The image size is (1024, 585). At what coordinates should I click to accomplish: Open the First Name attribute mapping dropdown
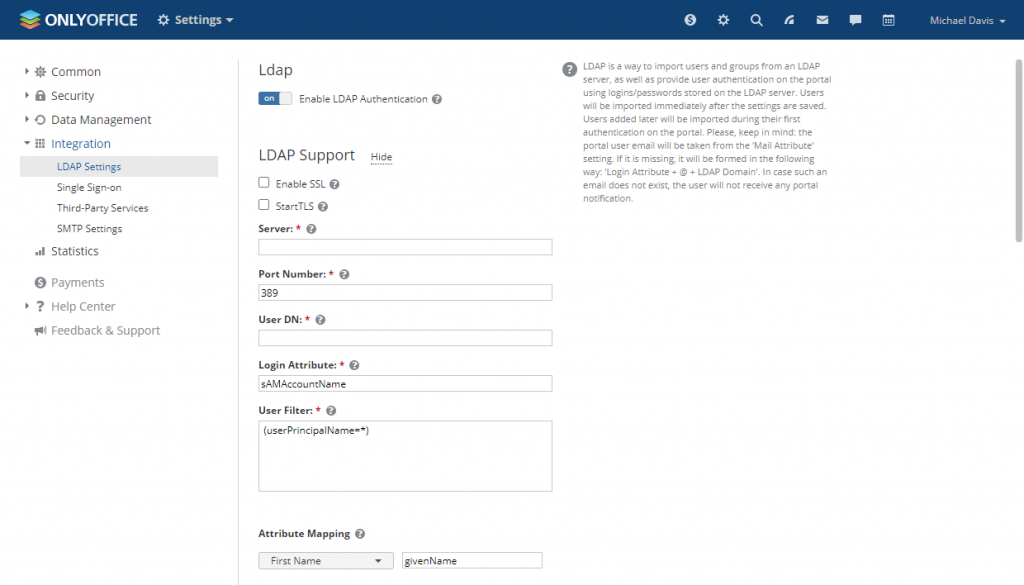[x=325, y=560]
